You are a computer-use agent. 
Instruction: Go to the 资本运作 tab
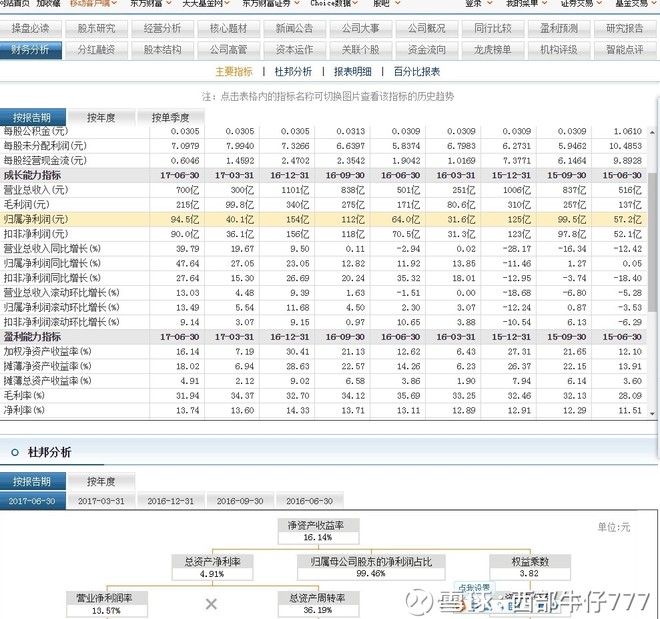[x=295, y=50]
